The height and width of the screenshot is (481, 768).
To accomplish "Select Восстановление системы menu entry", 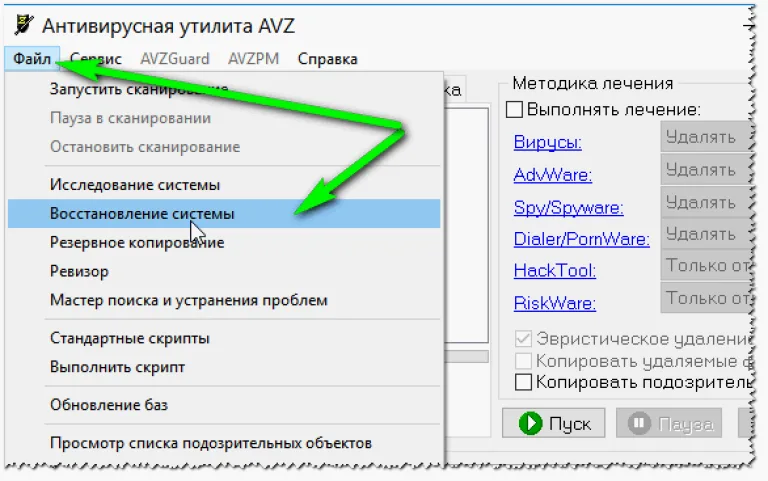I will [x=224, y=214].
